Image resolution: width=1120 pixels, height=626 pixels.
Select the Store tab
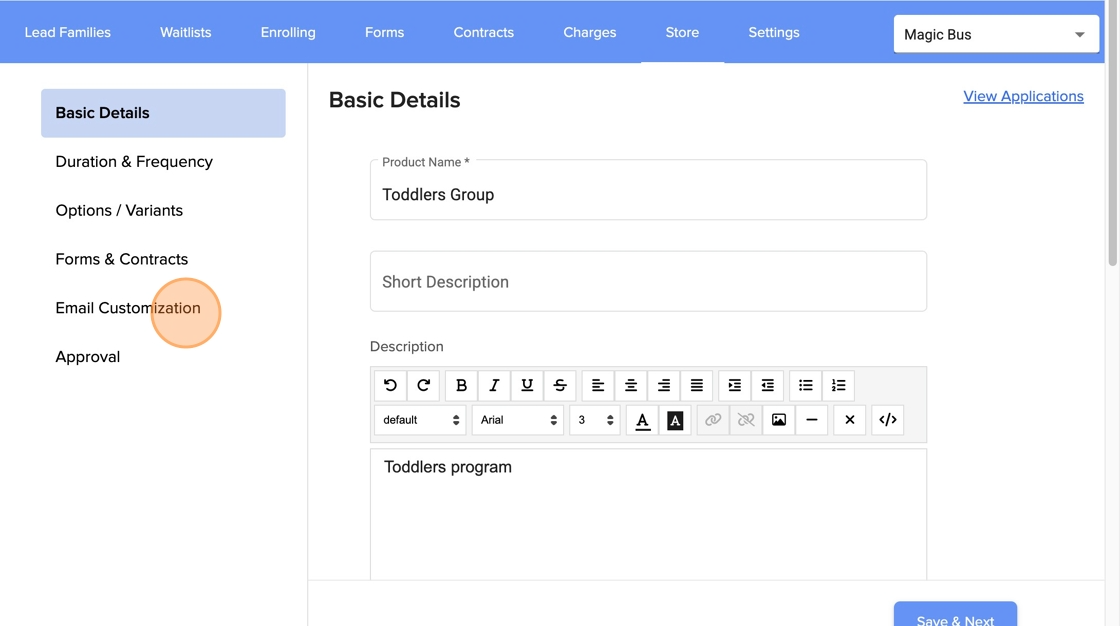[x=682, y=32]
